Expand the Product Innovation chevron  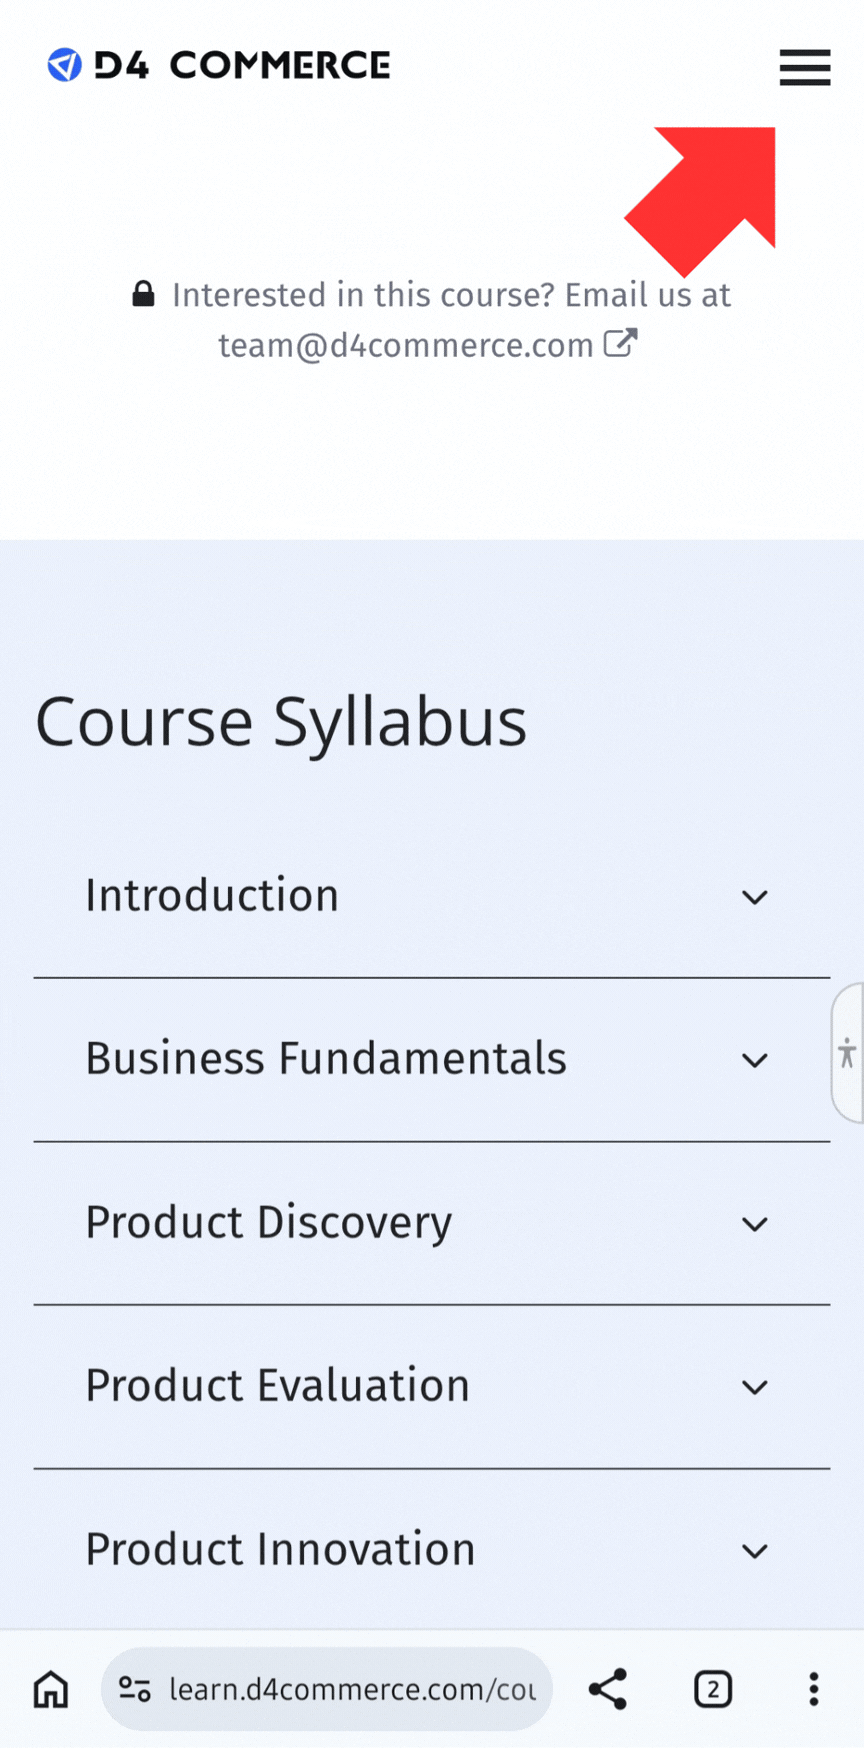tap(755, 1551)
